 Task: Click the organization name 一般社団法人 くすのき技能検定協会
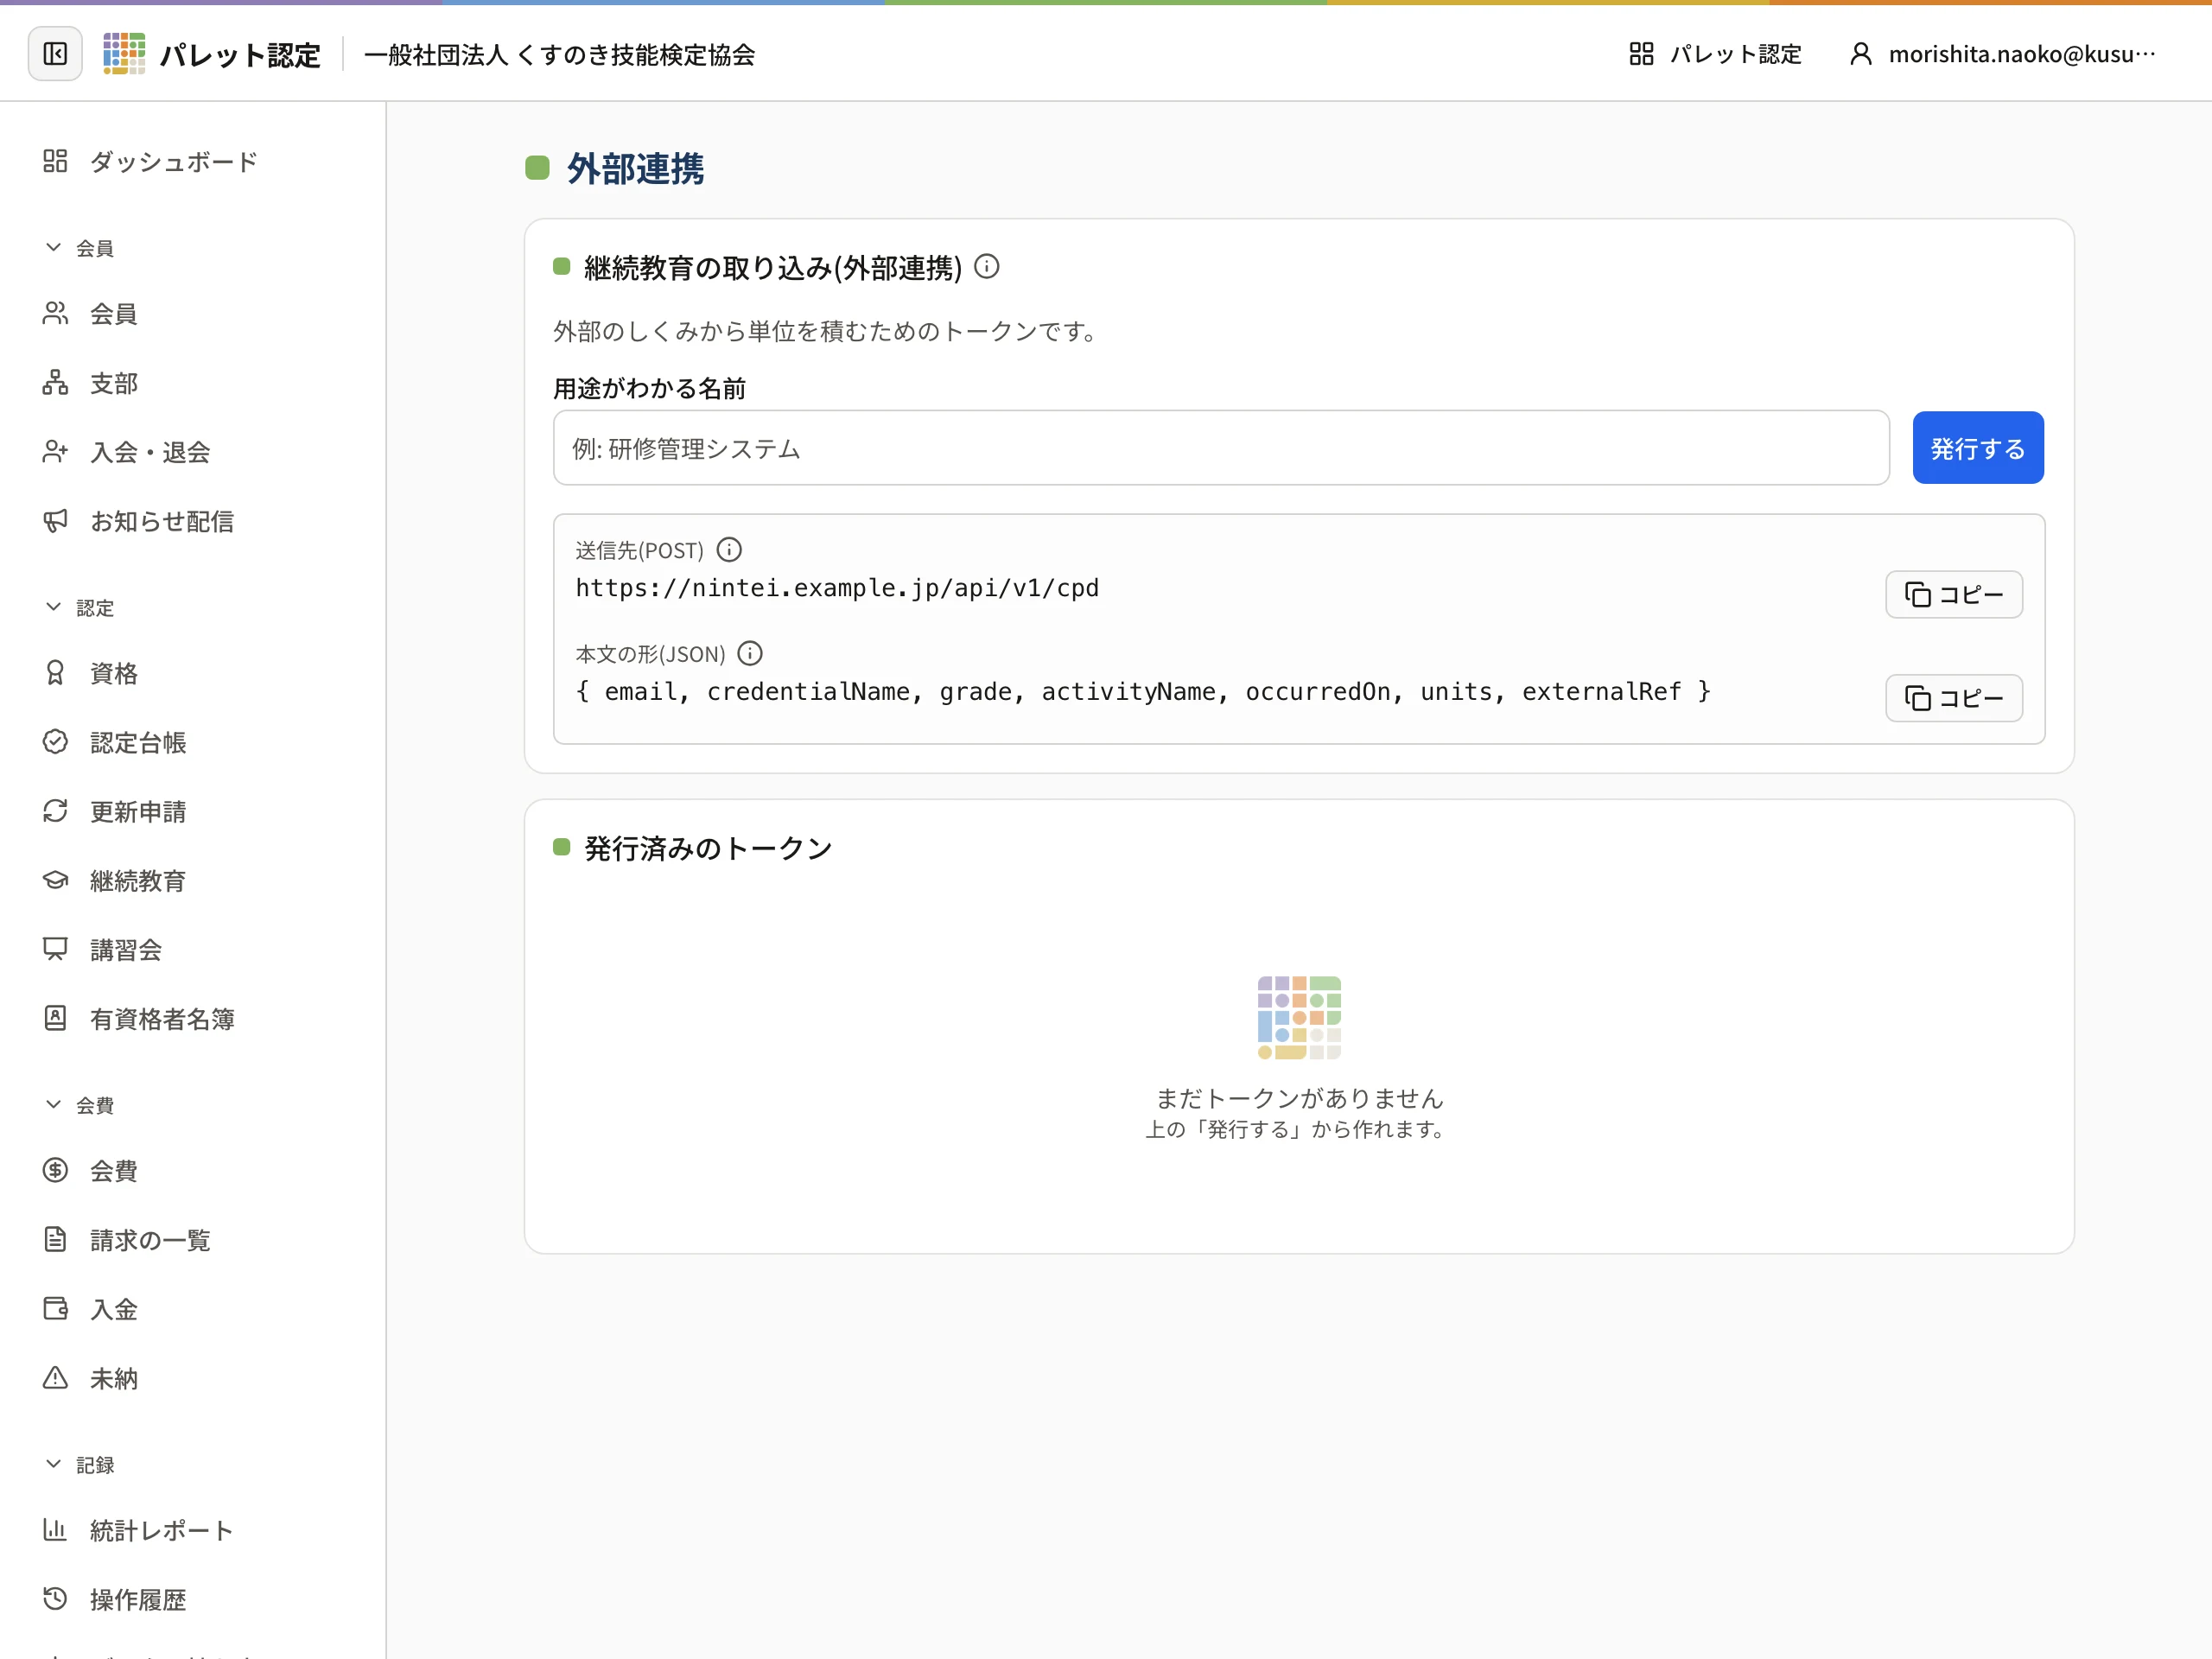pyautogui.click(x=560, y=55)
